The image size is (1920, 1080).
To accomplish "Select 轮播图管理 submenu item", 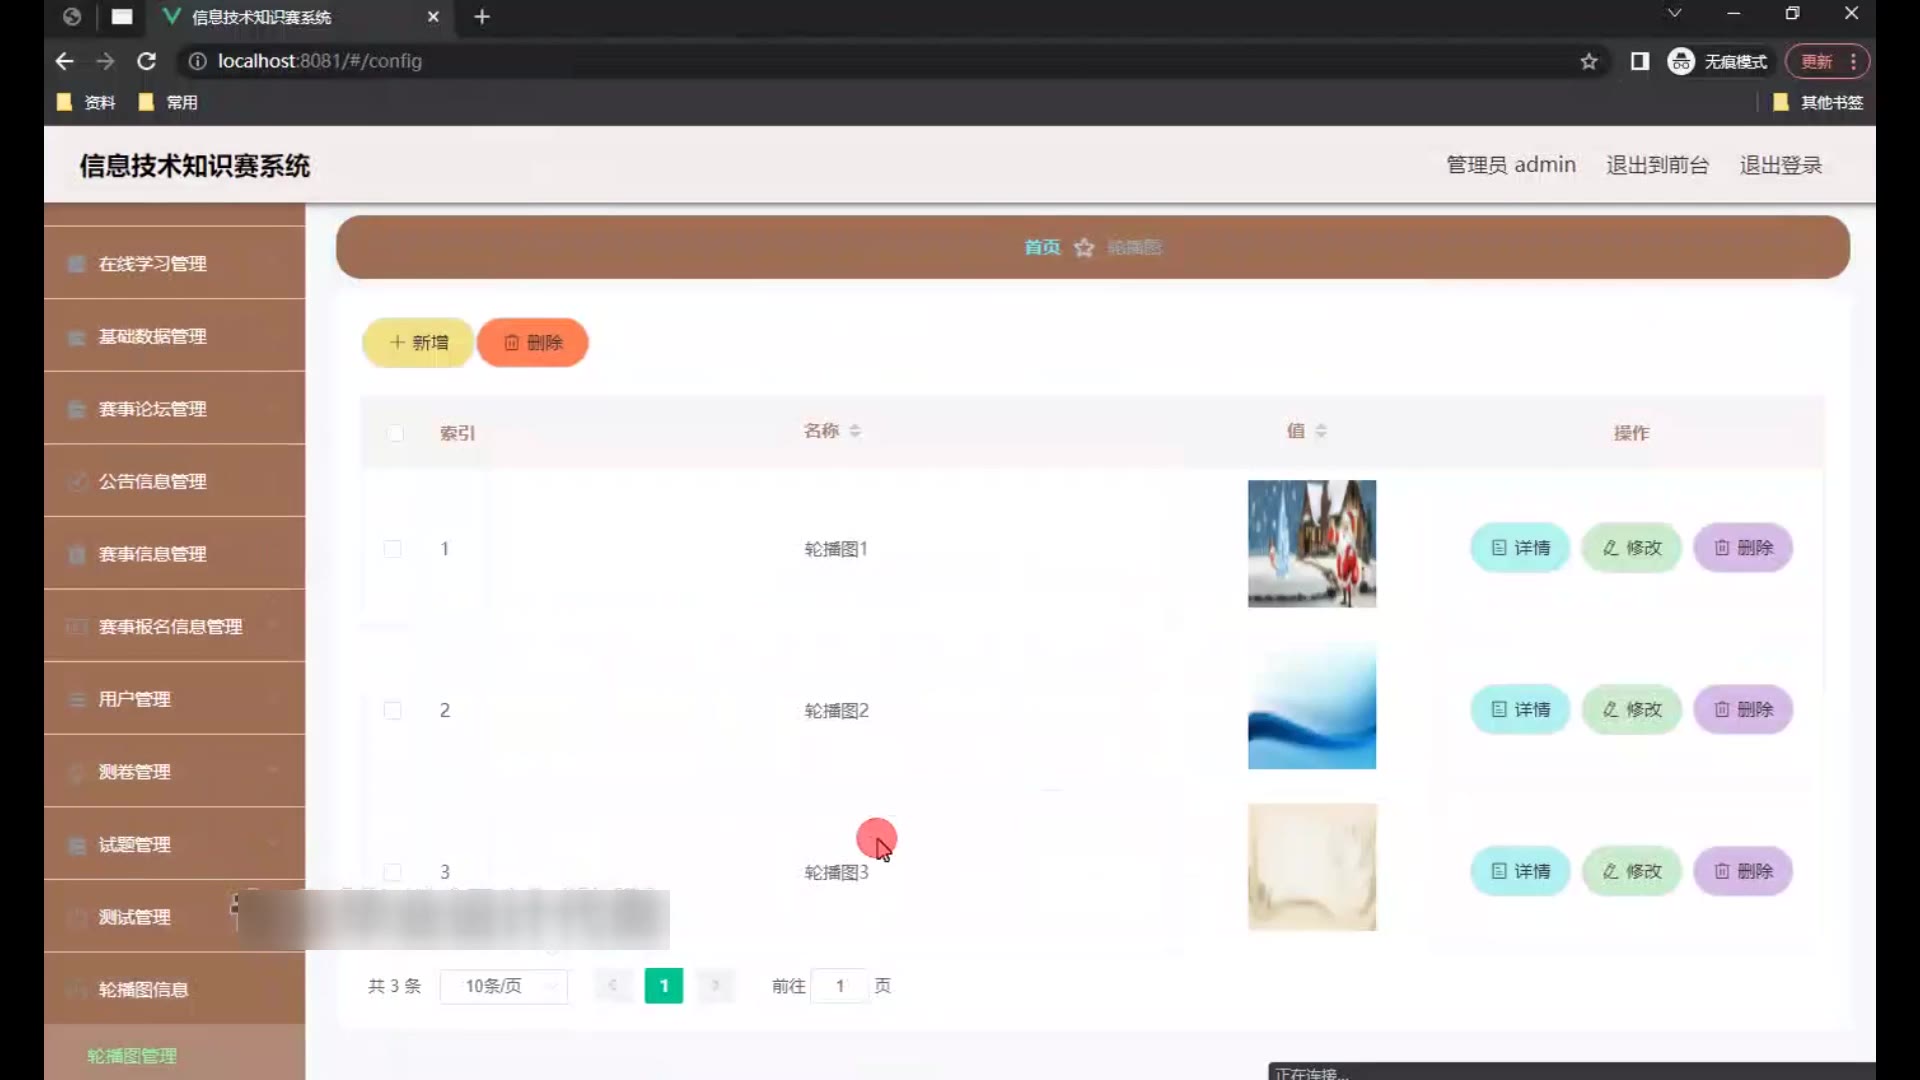I will (x=132, y=1056).
